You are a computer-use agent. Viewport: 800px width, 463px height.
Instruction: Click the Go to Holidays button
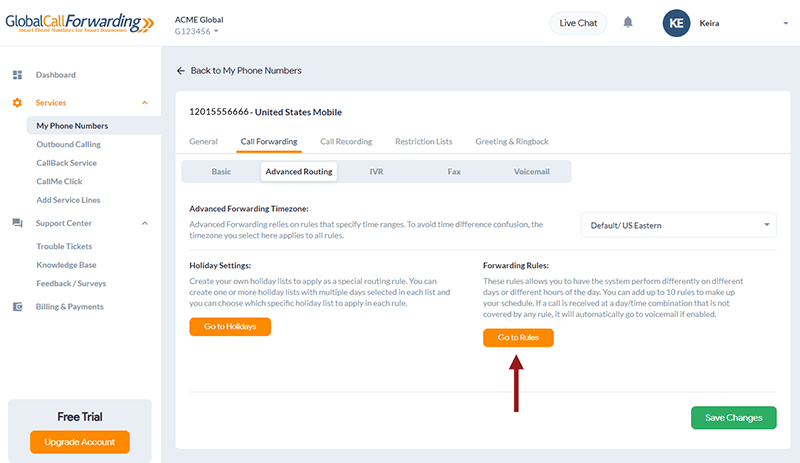(230, 327)
